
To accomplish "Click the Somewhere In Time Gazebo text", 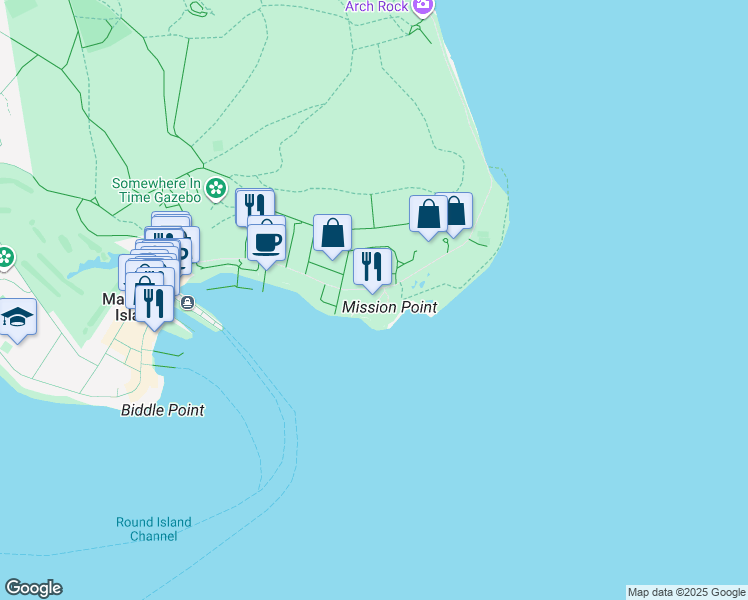I will [155, 190].
